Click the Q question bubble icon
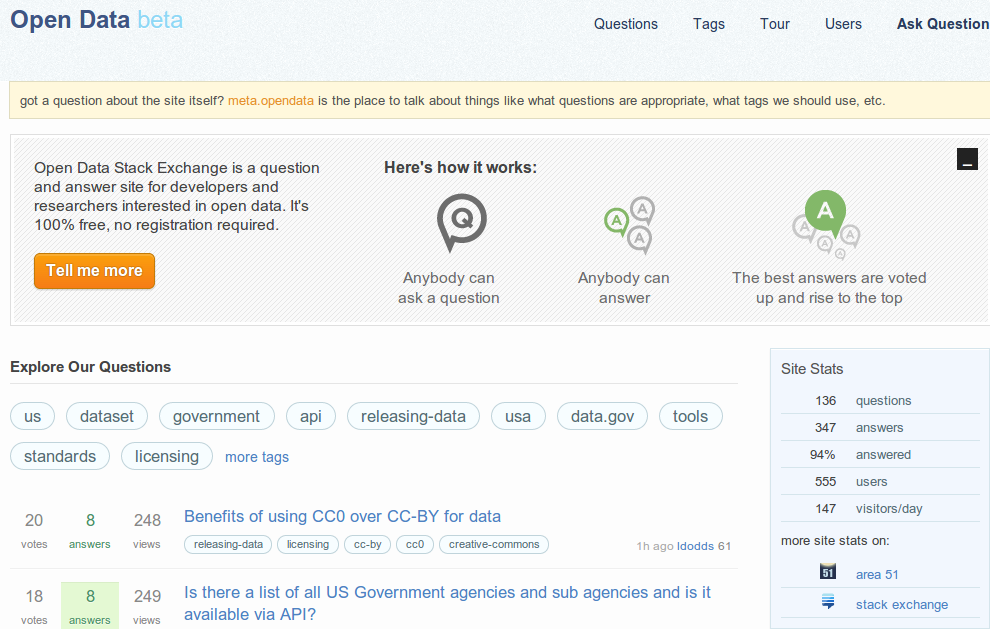The image size is (990, 629). (x=462, y=223)
